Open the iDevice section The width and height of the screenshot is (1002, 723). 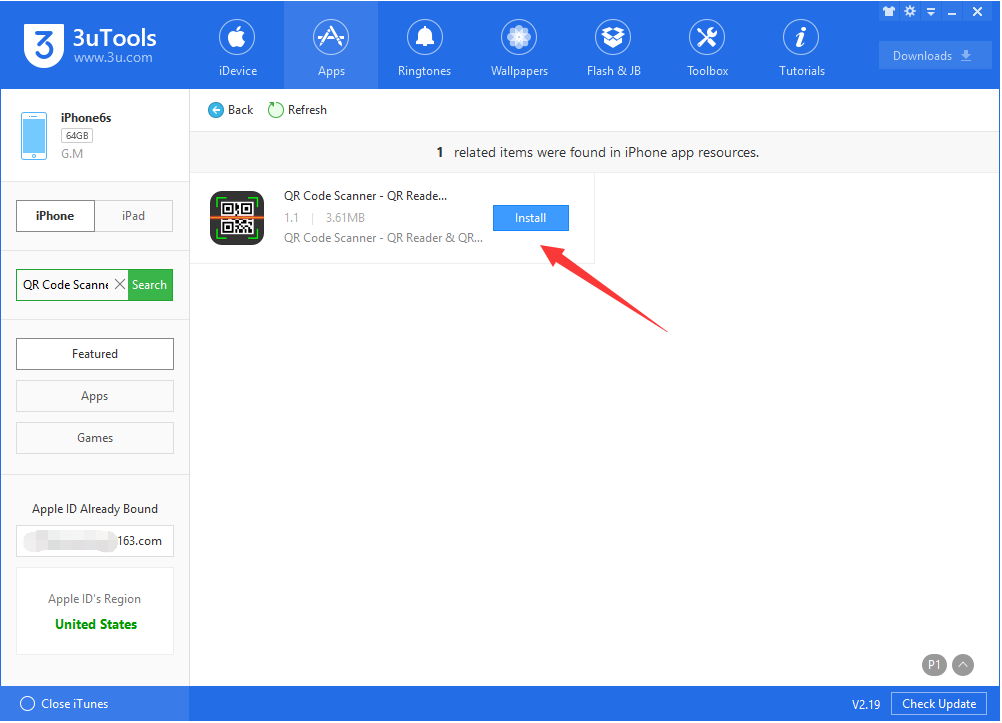coord(237,48)
